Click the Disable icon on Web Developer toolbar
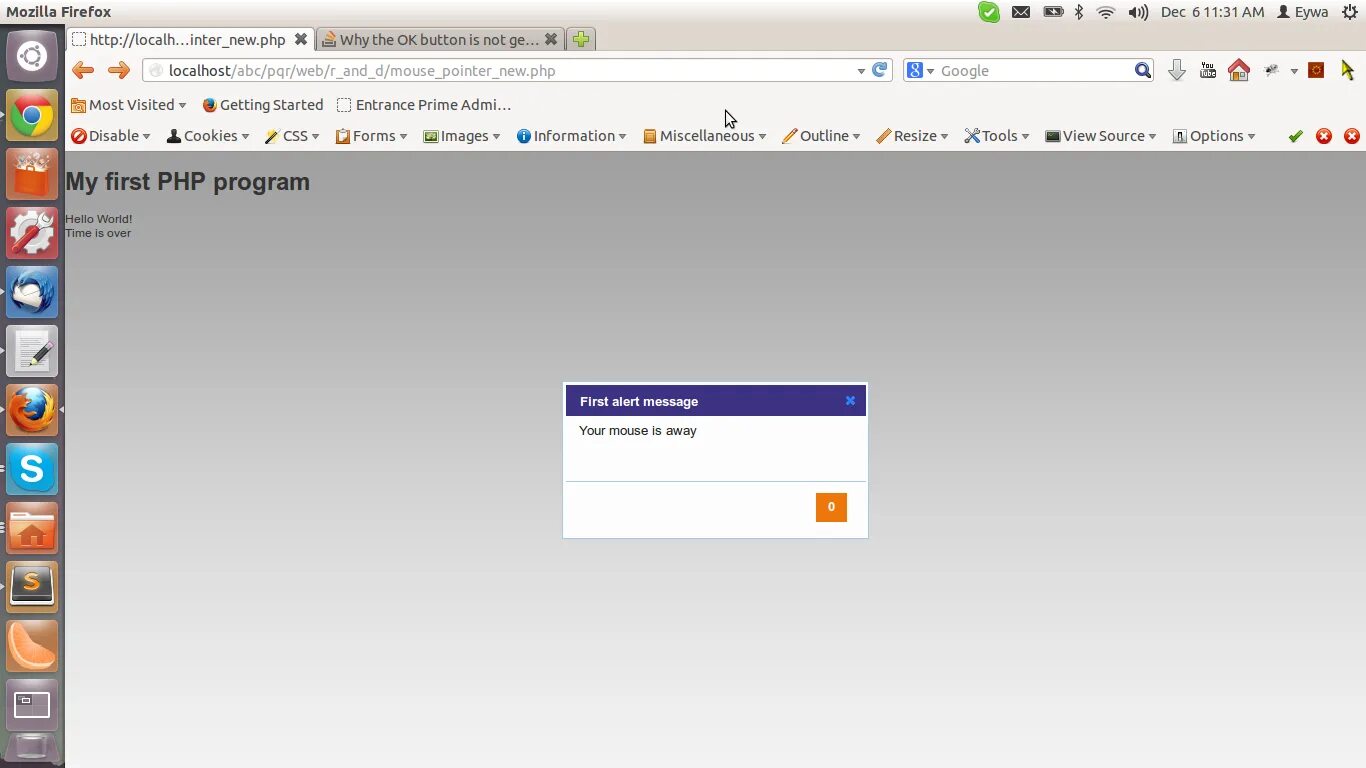 79,135
